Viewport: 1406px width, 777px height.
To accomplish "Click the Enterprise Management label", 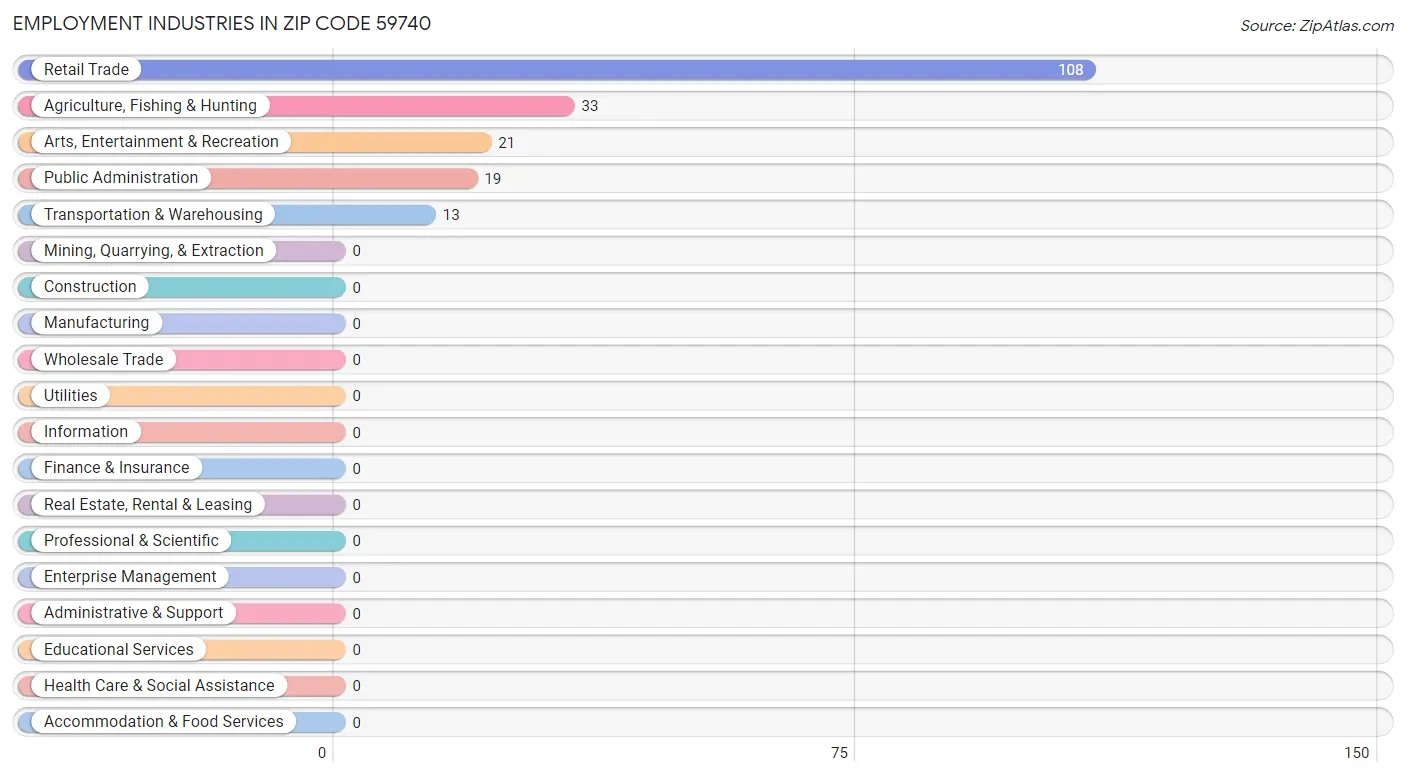I will (x=130, y=577).
